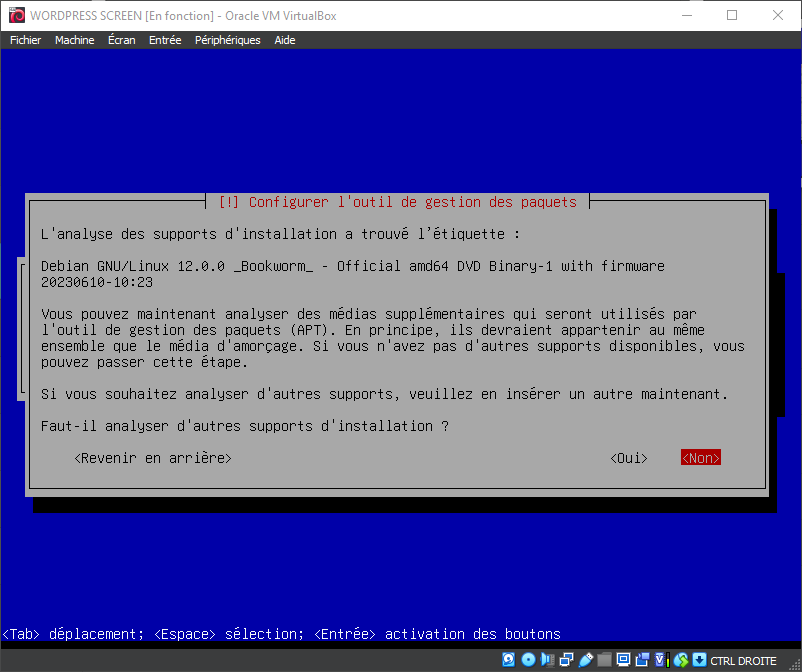Open the Périphériques menu
The height and width of the screenshot is (672, 802).
pos(227,40)
